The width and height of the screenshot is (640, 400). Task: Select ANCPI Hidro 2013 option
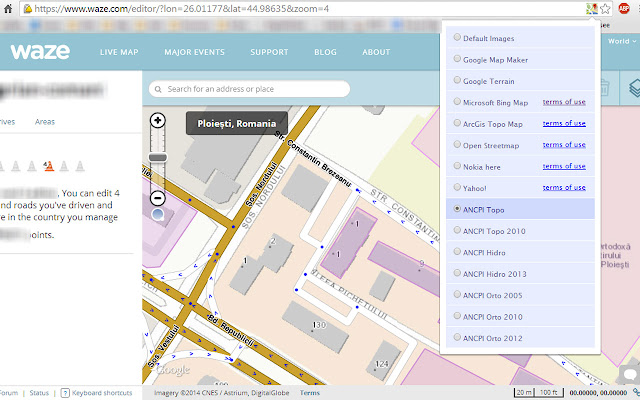pyautogui.click(x=520, y=274)
